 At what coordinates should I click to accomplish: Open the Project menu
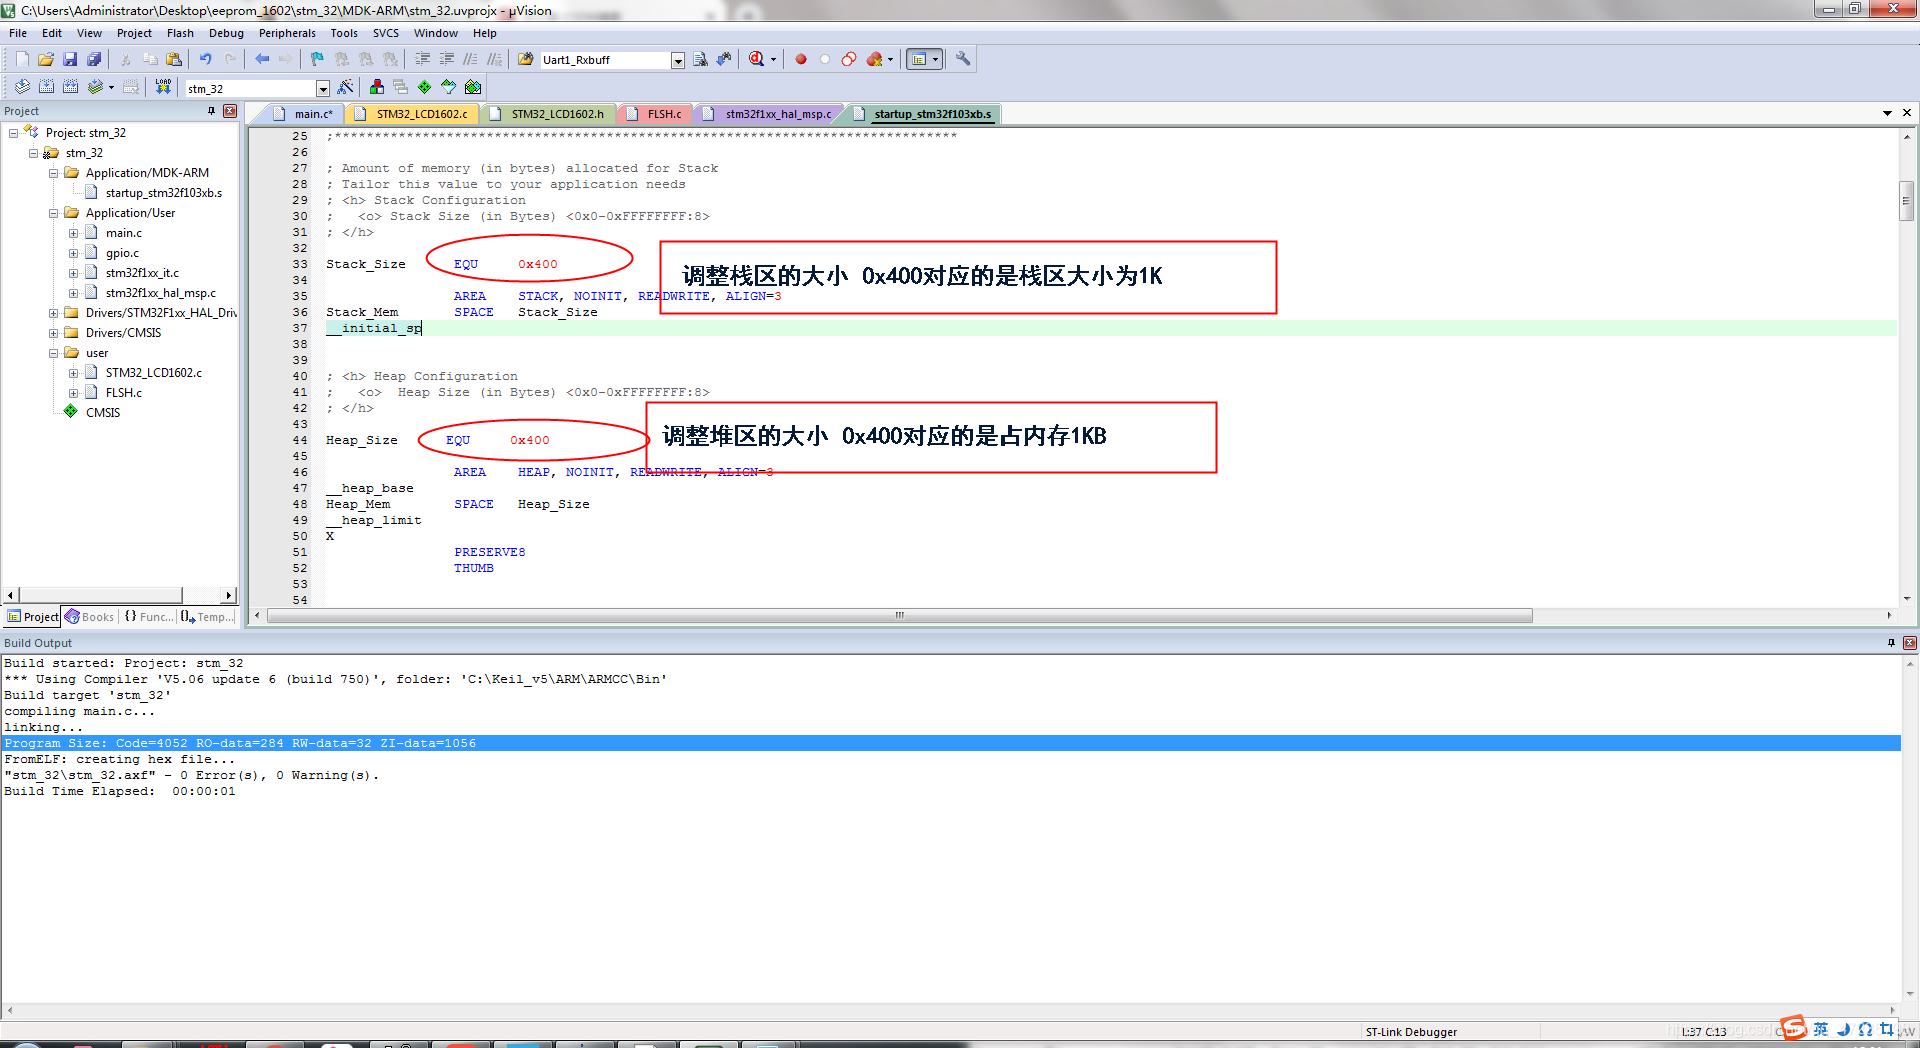tap(134, 33)
